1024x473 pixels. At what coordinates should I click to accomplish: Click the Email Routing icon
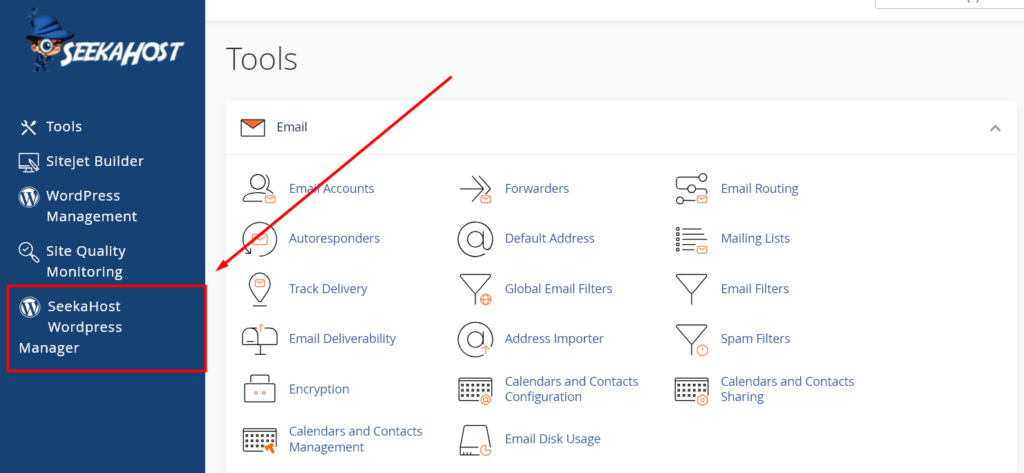692,189
